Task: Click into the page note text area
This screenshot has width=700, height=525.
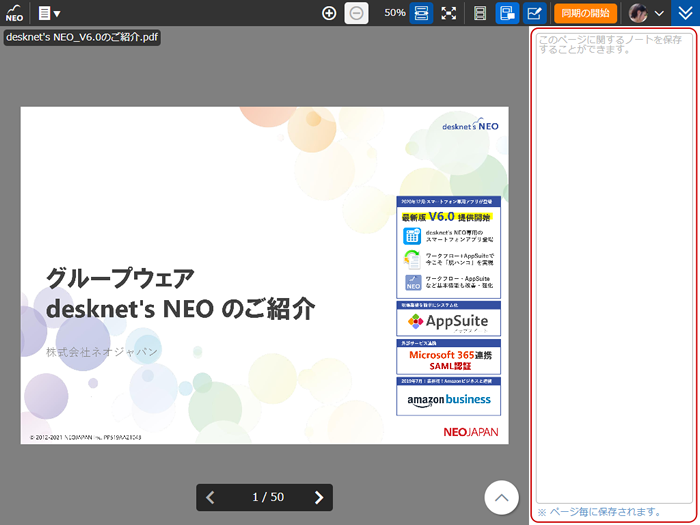Action: [x=614, y=268]
